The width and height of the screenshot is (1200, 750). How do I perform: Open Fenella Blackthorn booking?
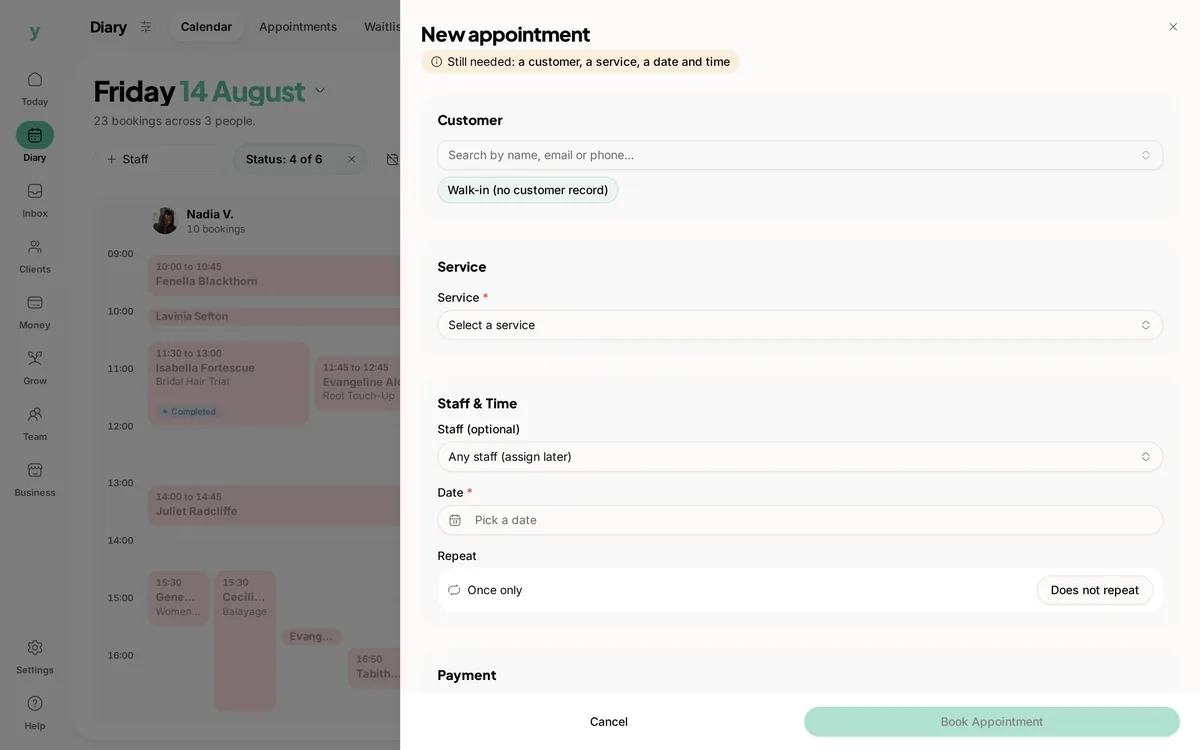coord(275,275)
